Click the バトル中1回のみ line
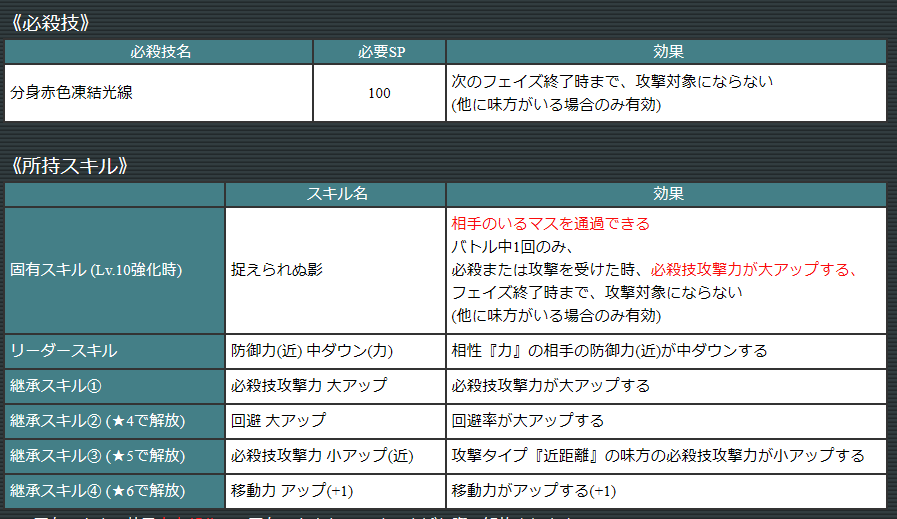This screenshot has width=897, height=519. coord(513,247)
